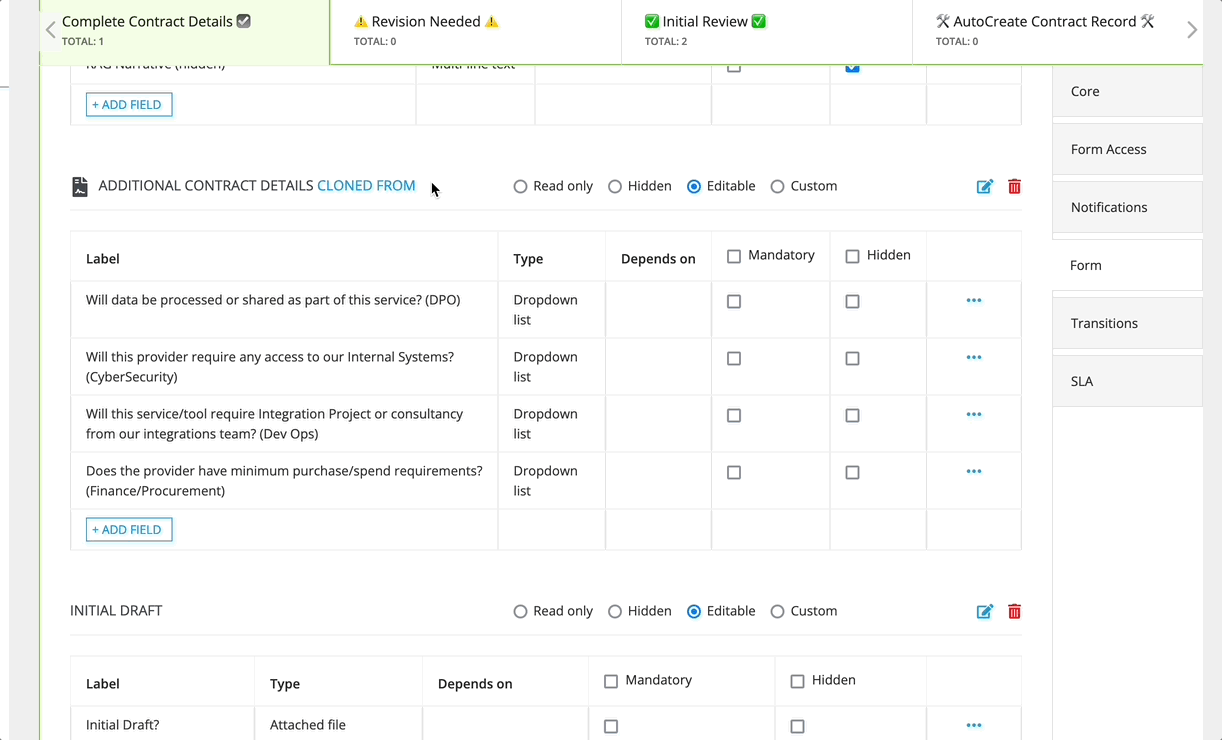Open actions menu for the DPO dropdown field
1222x740 pixels.
pyautogui.click(x=974, y=299)
